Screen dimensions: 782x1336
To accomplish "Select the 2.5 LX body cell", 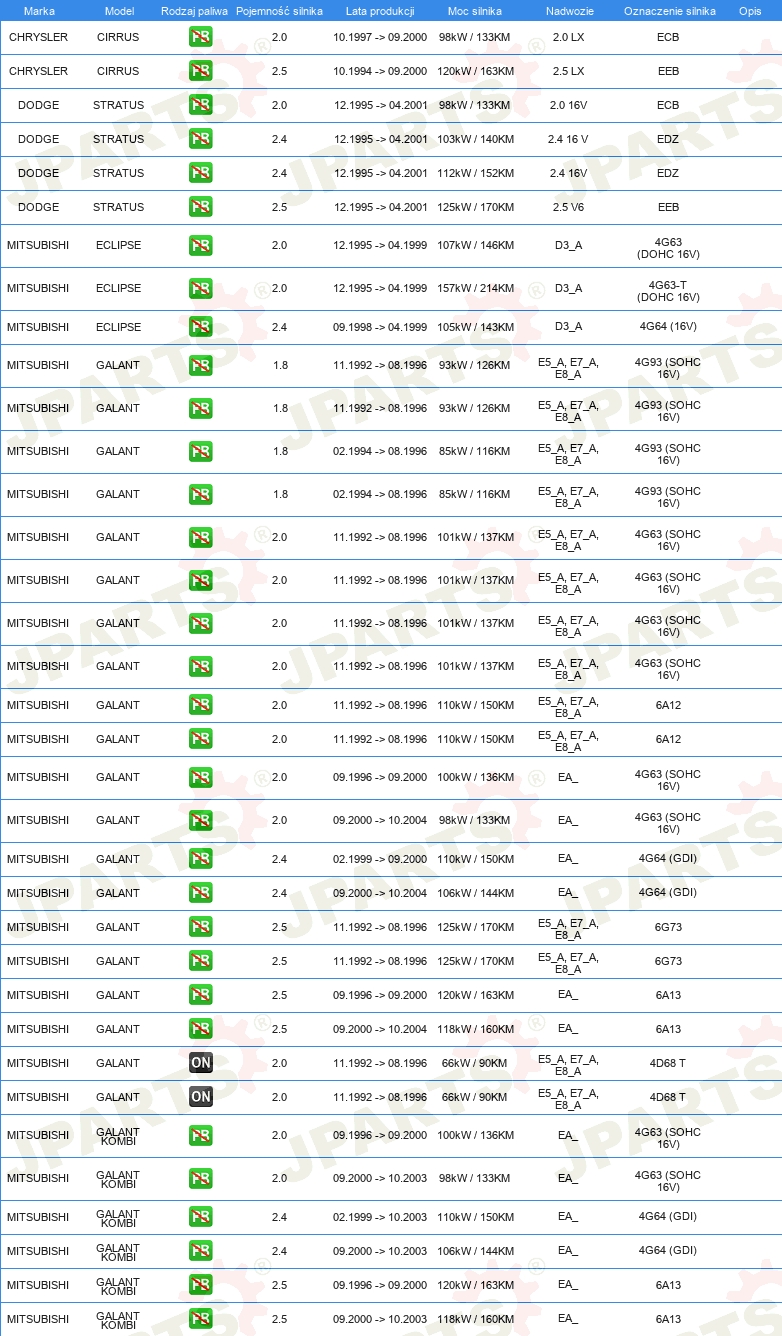I will (x=568, y=71).
